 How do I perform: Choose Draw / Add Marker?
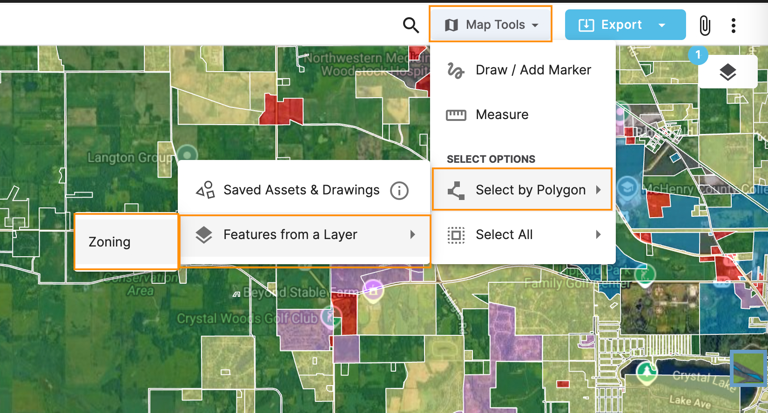pos(523,70)
